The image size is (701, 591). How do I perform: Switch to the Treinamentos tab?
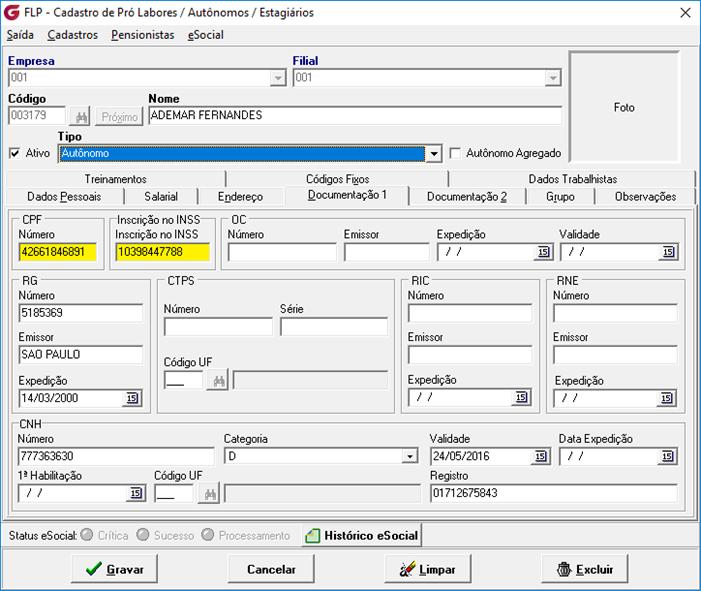click(x=116, y=179)
